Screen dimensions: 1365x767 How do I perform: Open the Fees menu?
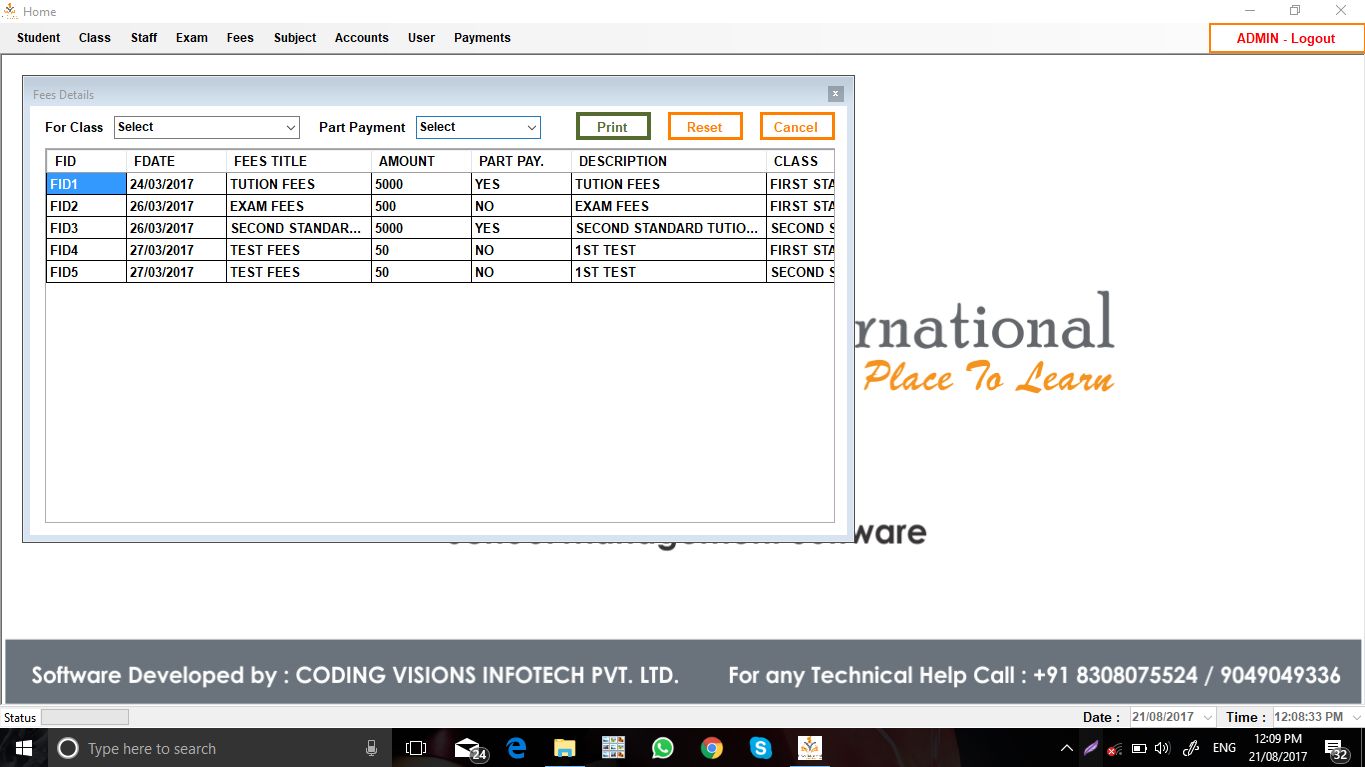coord(240,38)
